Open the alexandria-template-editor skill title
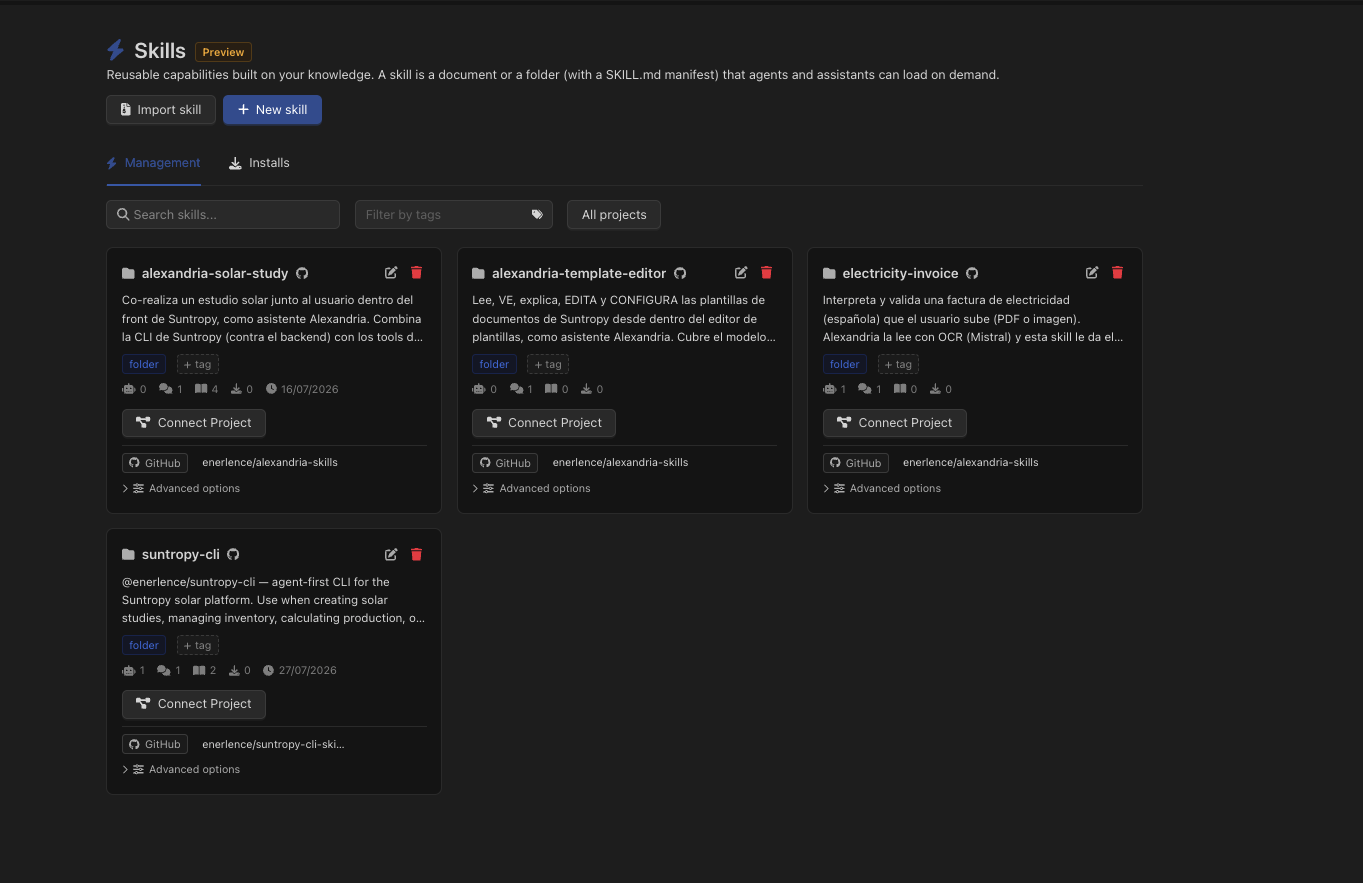1363x883 pixels. 579,273
